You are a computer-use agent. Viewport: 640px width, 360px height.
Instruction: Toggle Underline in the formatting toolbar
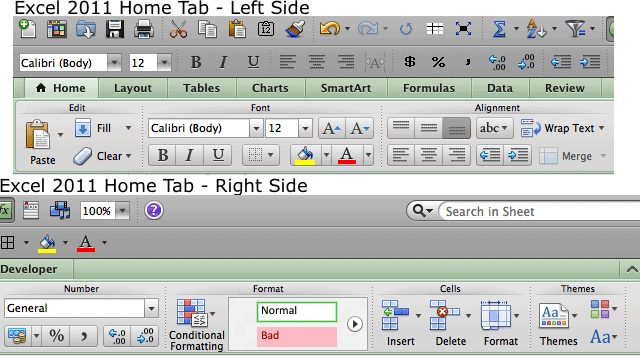tap(253, 62)
